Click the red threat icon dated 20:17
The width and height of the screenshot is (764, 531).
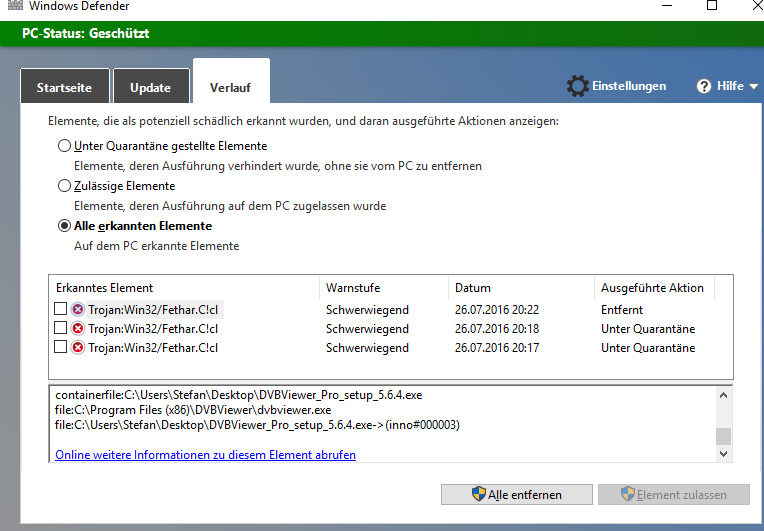78,348
